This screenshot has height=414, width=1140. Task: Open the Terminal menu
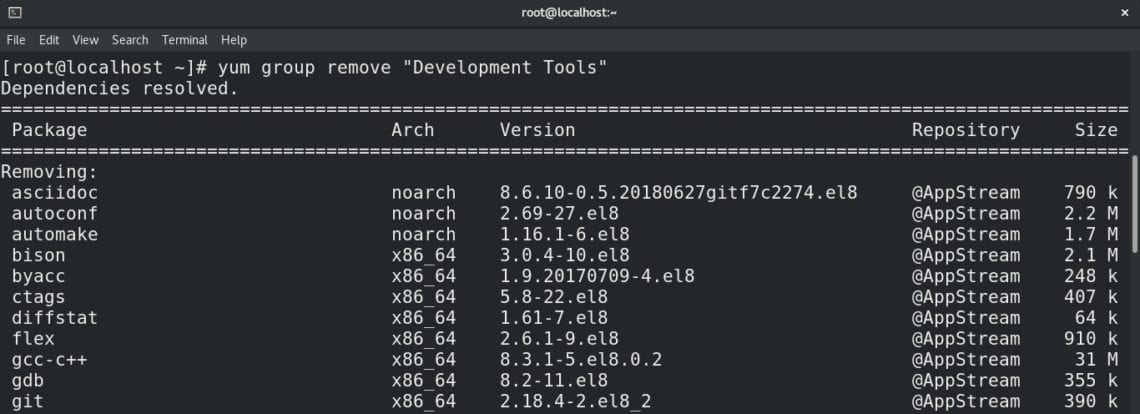coord(185,40)
